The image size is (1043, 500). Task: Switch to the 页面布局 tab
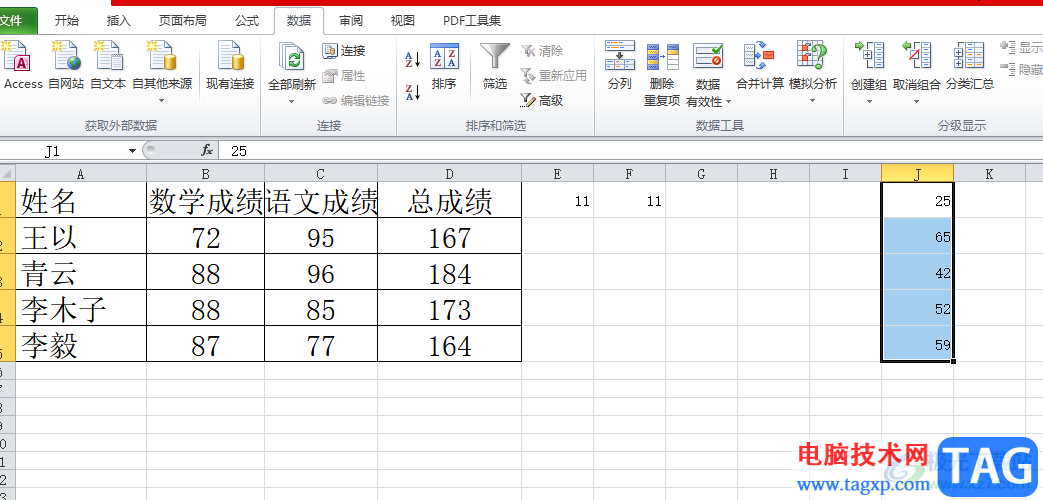[x=182, y=21]
